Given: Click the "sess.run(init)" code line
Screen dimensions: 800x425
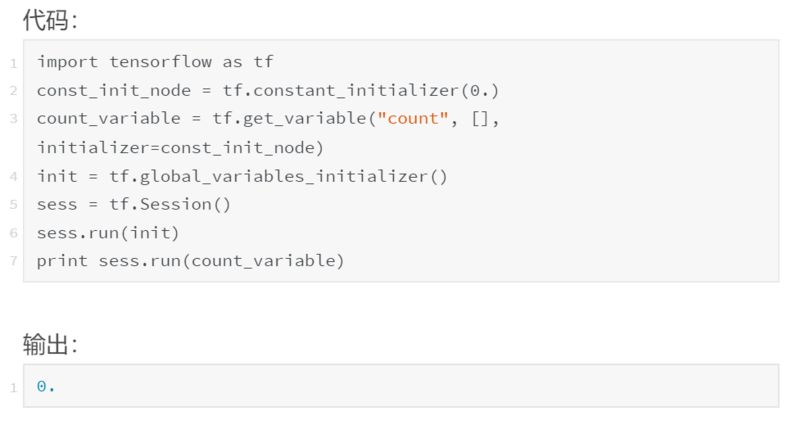Looking at the screenshot, I should [x=108, y=233].
